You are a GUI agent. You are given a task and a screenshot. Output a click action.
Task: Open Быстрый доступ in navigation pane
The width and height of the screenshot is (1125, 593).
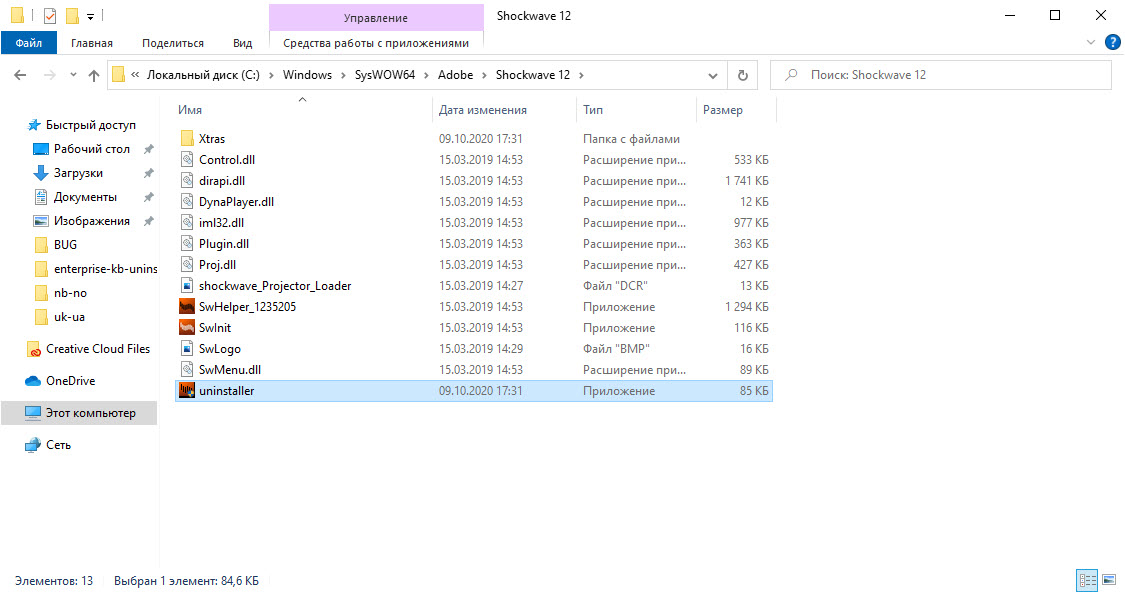[81, 125]
